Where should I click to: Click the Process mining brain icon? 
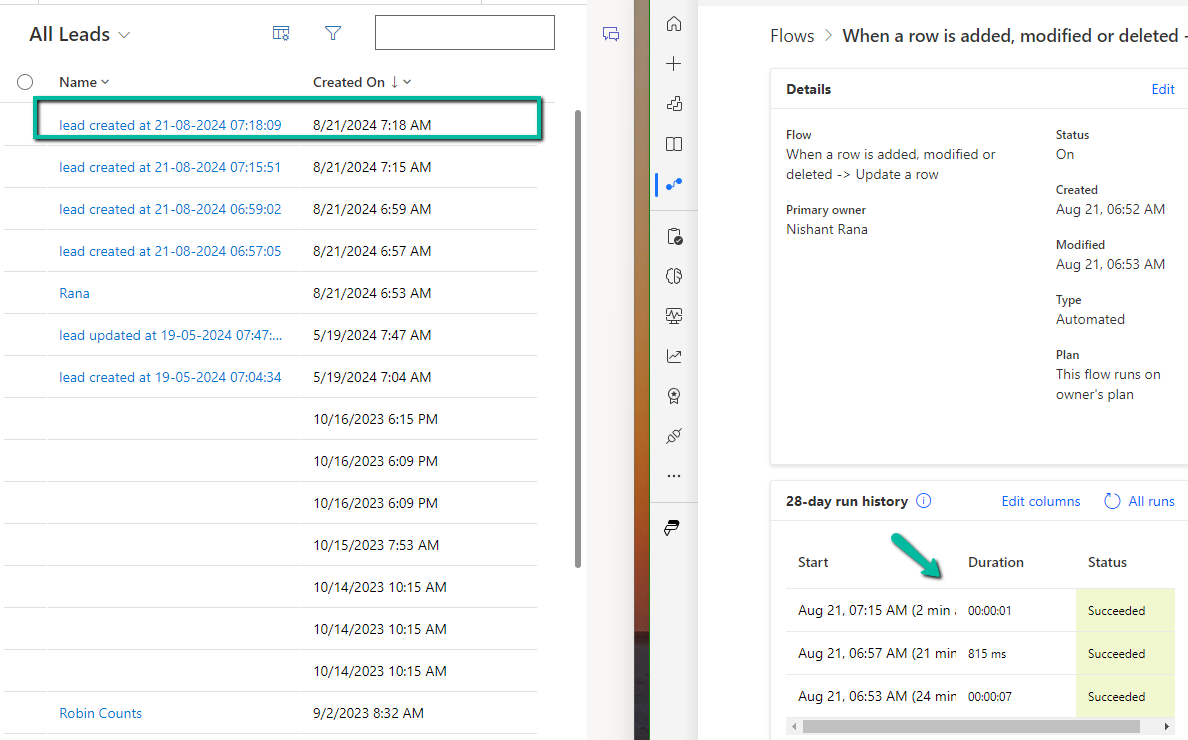point(674,276)
